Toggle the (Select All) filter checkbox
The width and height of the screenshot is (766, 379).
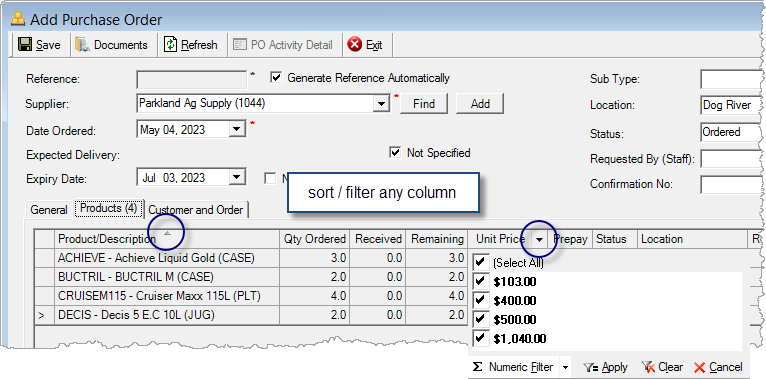[x=481, y=262]
